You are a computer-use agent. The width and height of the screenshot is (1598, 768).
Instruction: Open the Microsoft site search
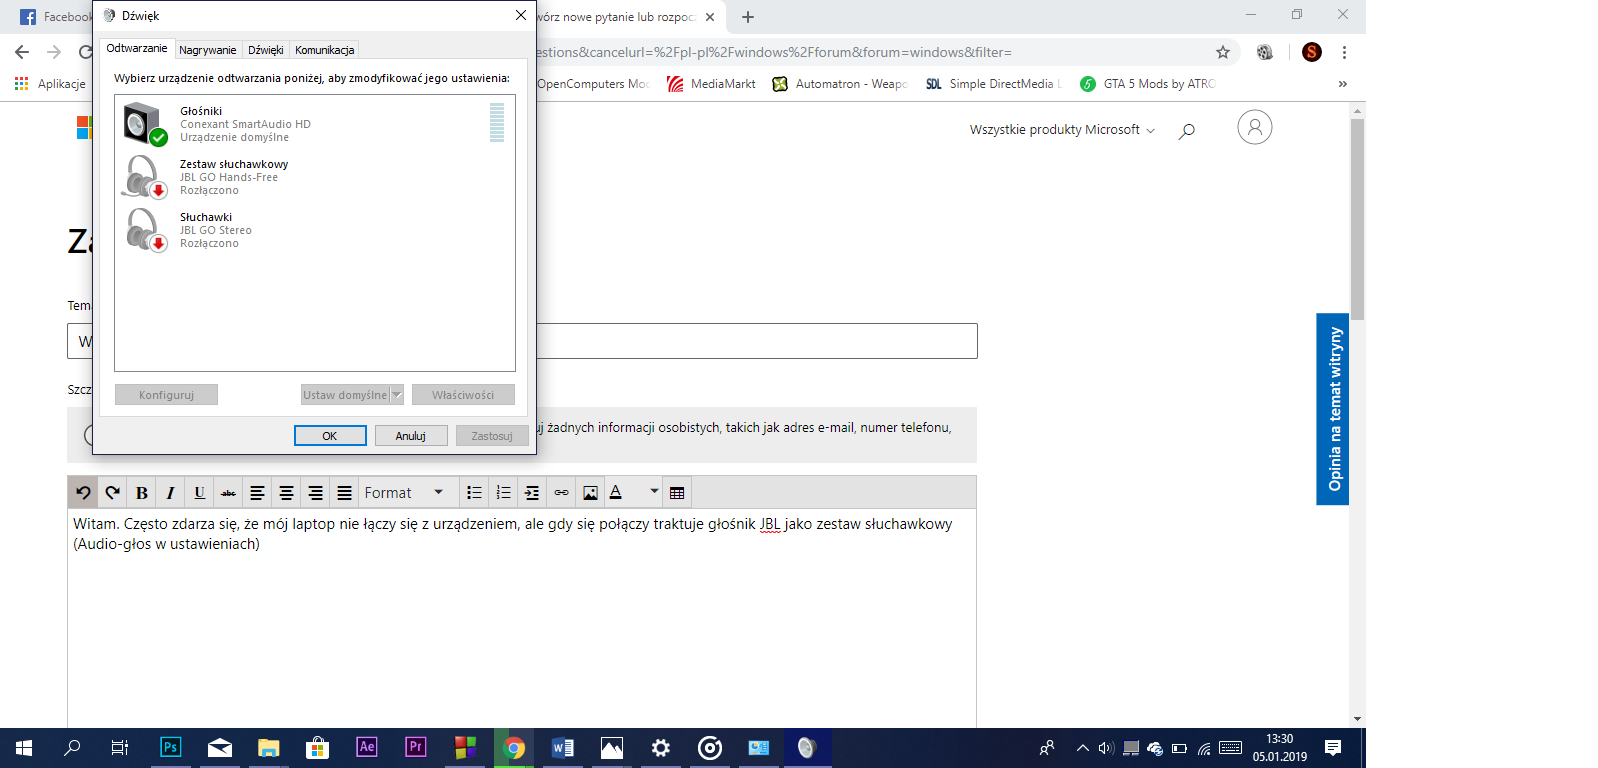click(x=1187, y=130)
